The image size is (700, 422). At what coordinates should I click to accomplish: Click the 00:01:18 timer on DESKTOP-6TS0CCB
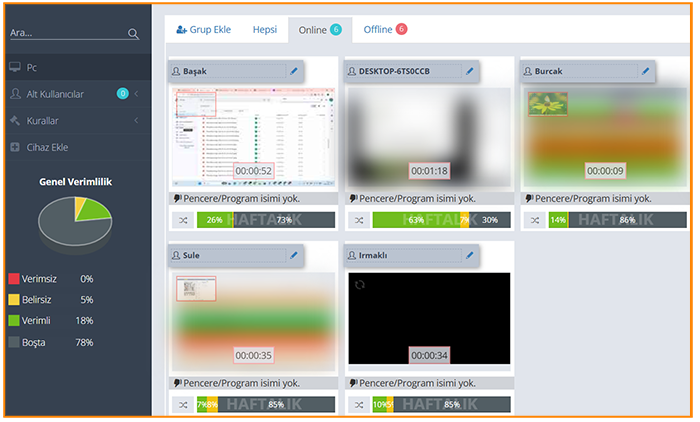429,171
